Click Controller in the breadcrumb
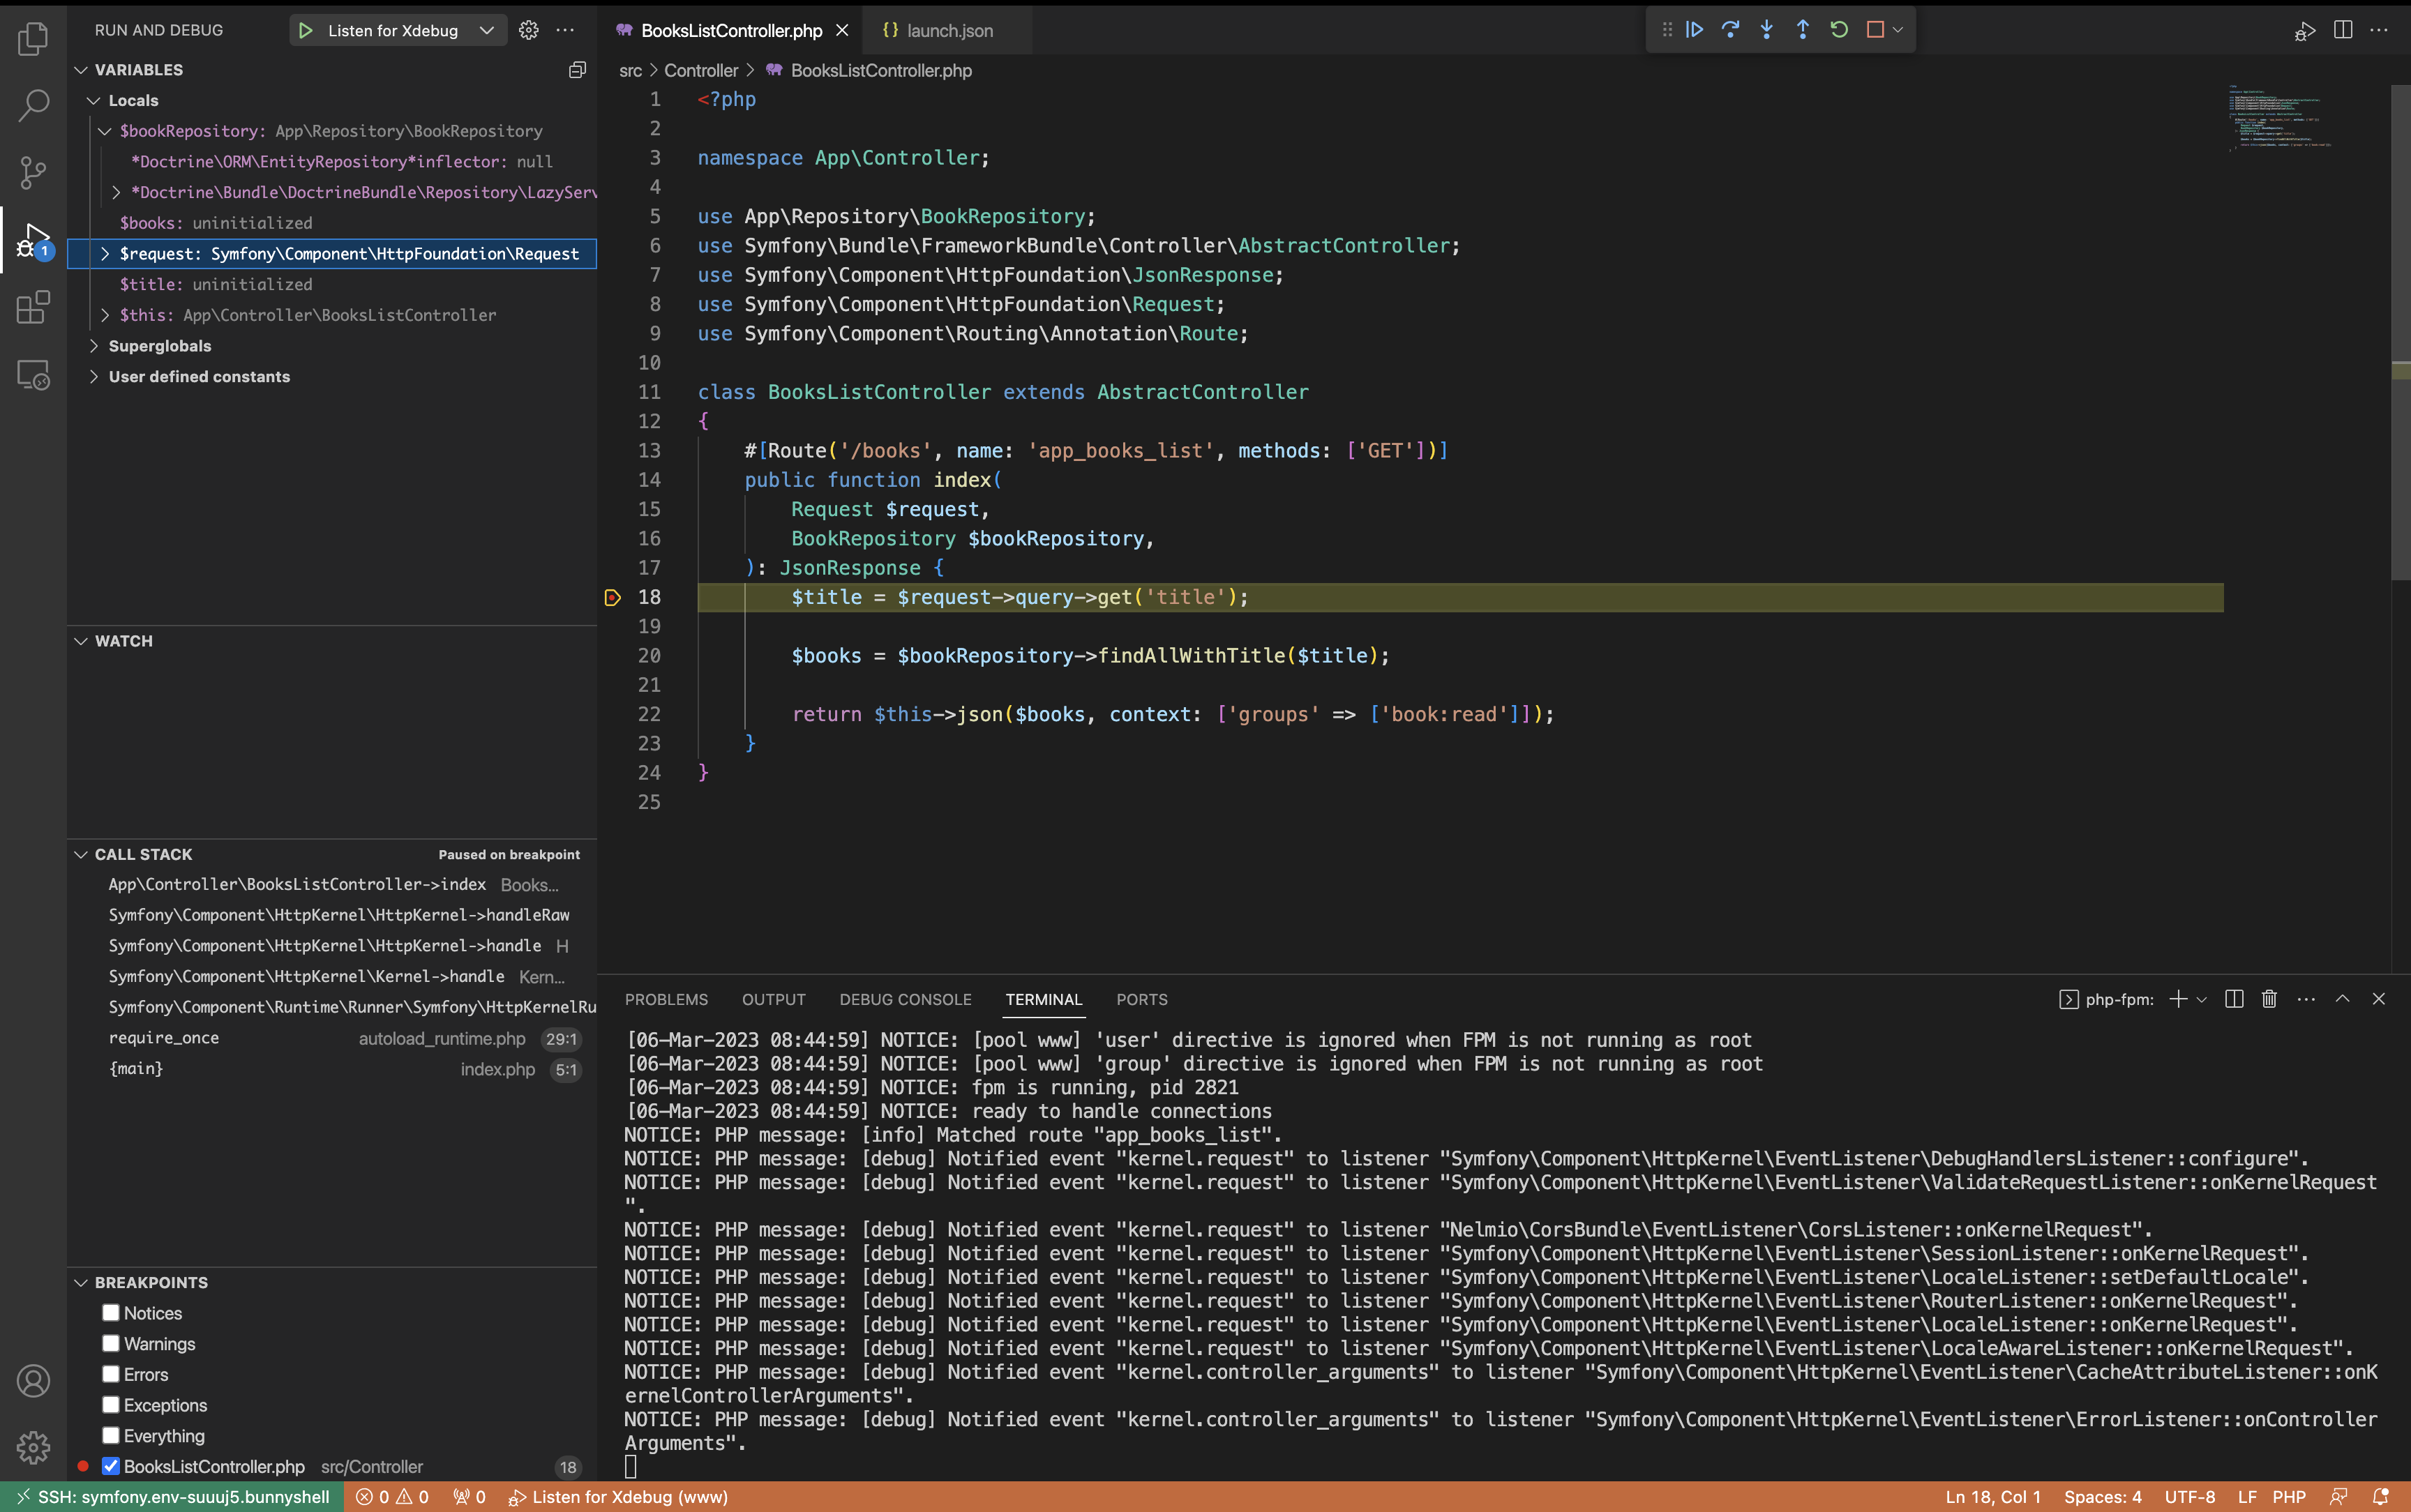Screen dimensions: 2411x1512 tap(701, 70)
